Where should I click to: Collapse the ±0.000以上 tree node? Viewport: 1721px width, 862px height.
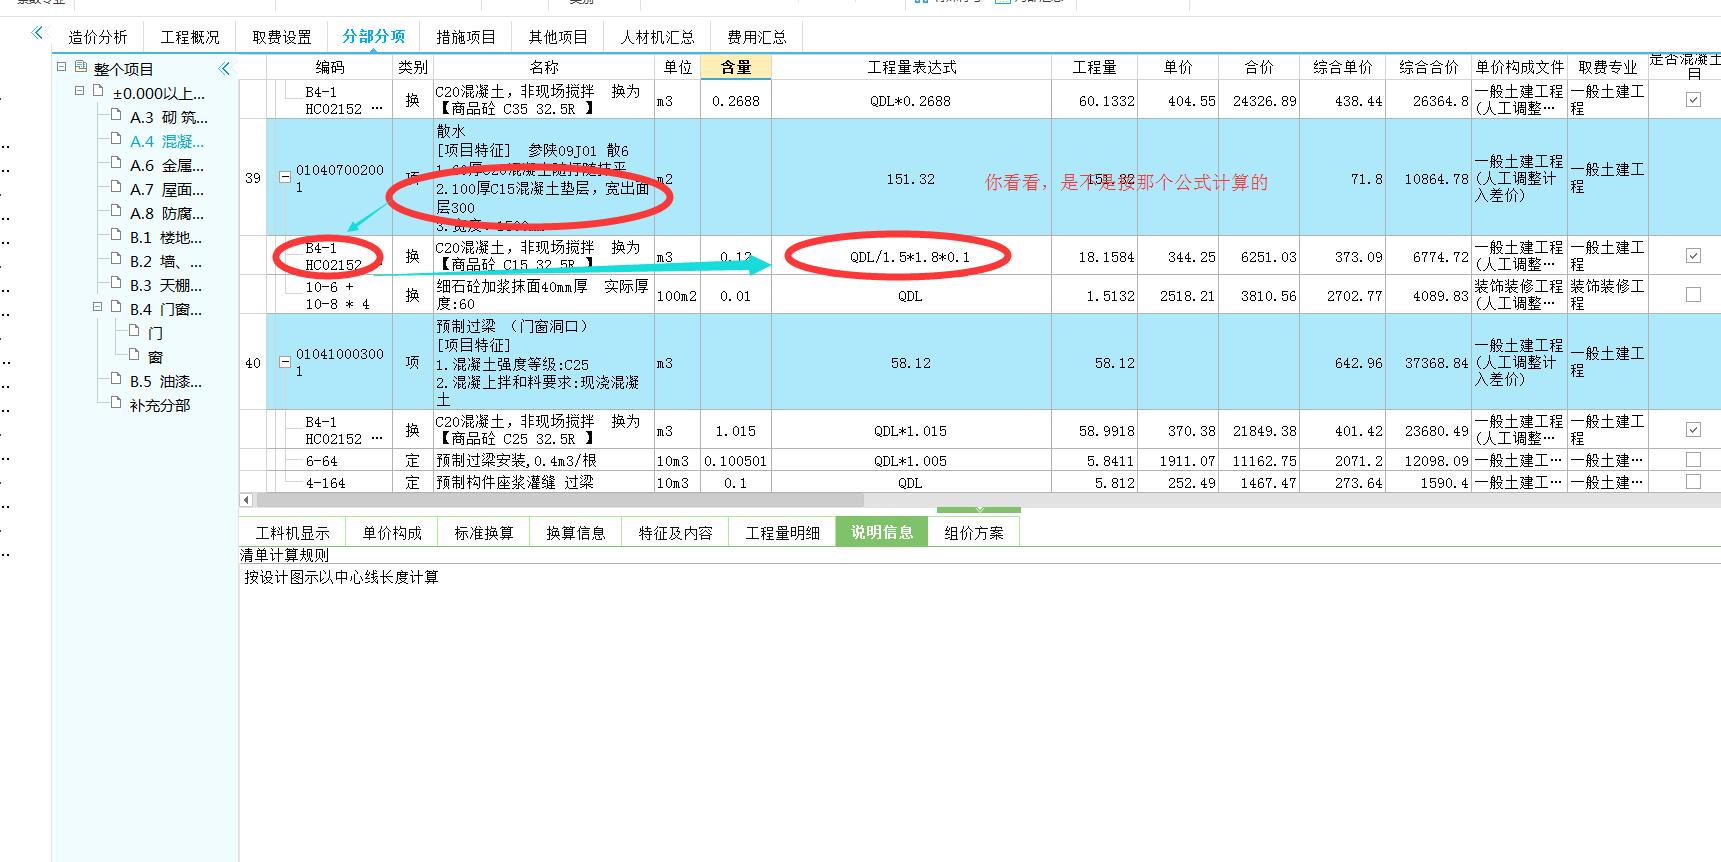[x=80, y=91]
